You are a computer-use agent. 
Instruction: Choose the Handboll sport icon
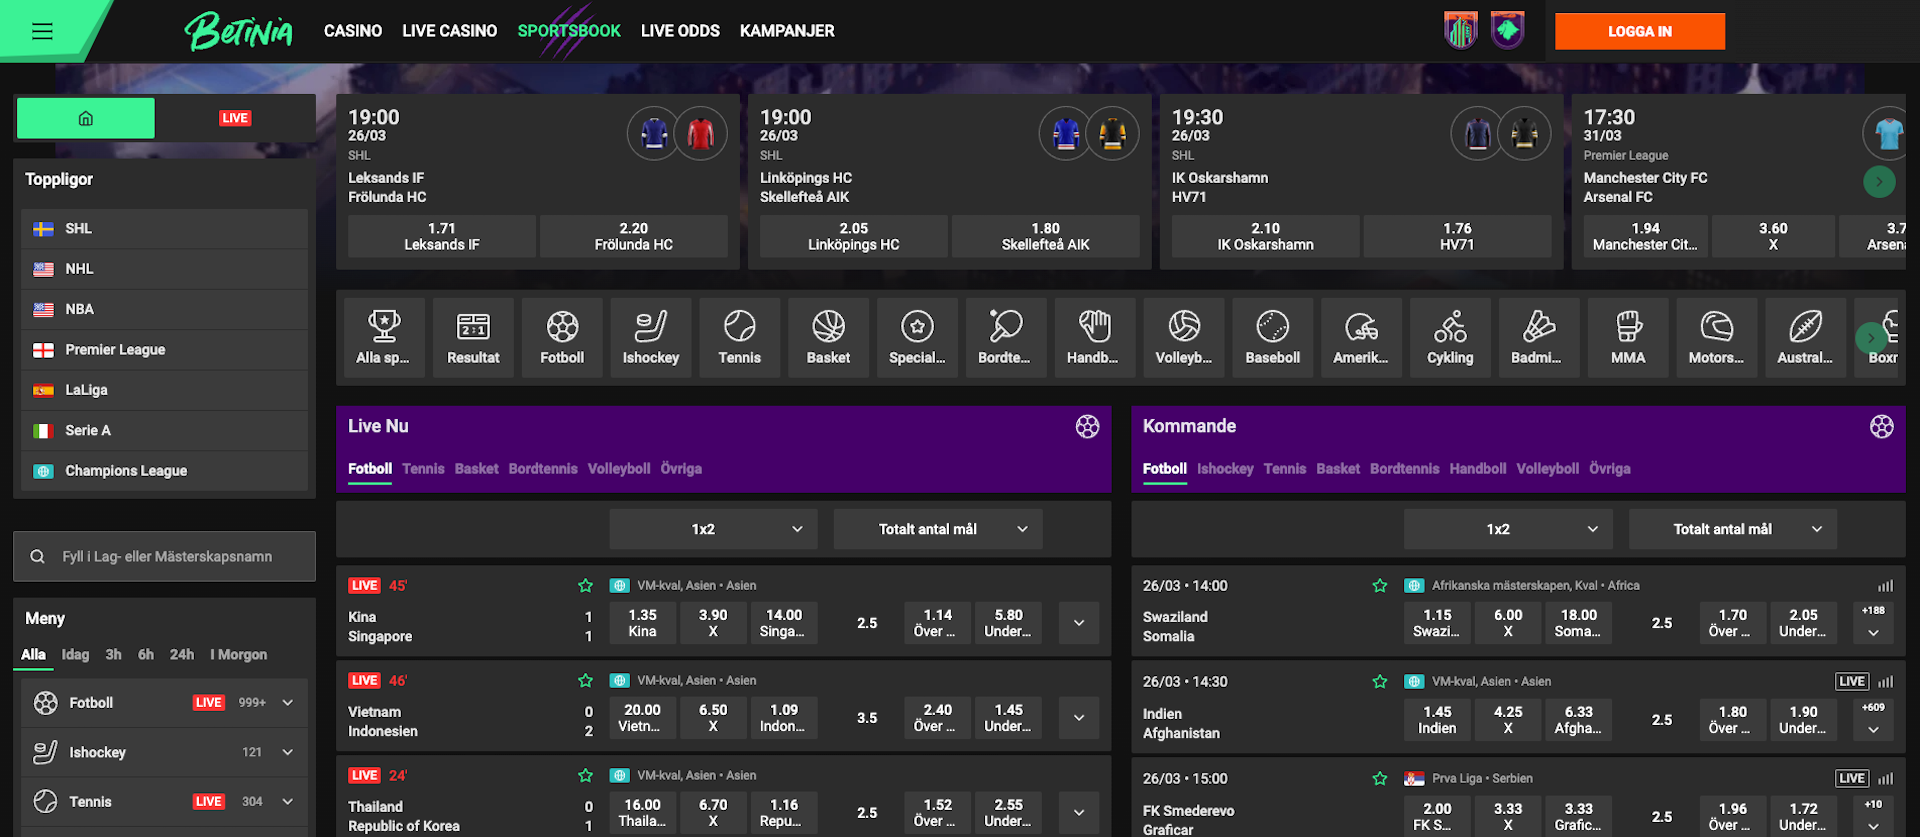tap(1095, 337)
